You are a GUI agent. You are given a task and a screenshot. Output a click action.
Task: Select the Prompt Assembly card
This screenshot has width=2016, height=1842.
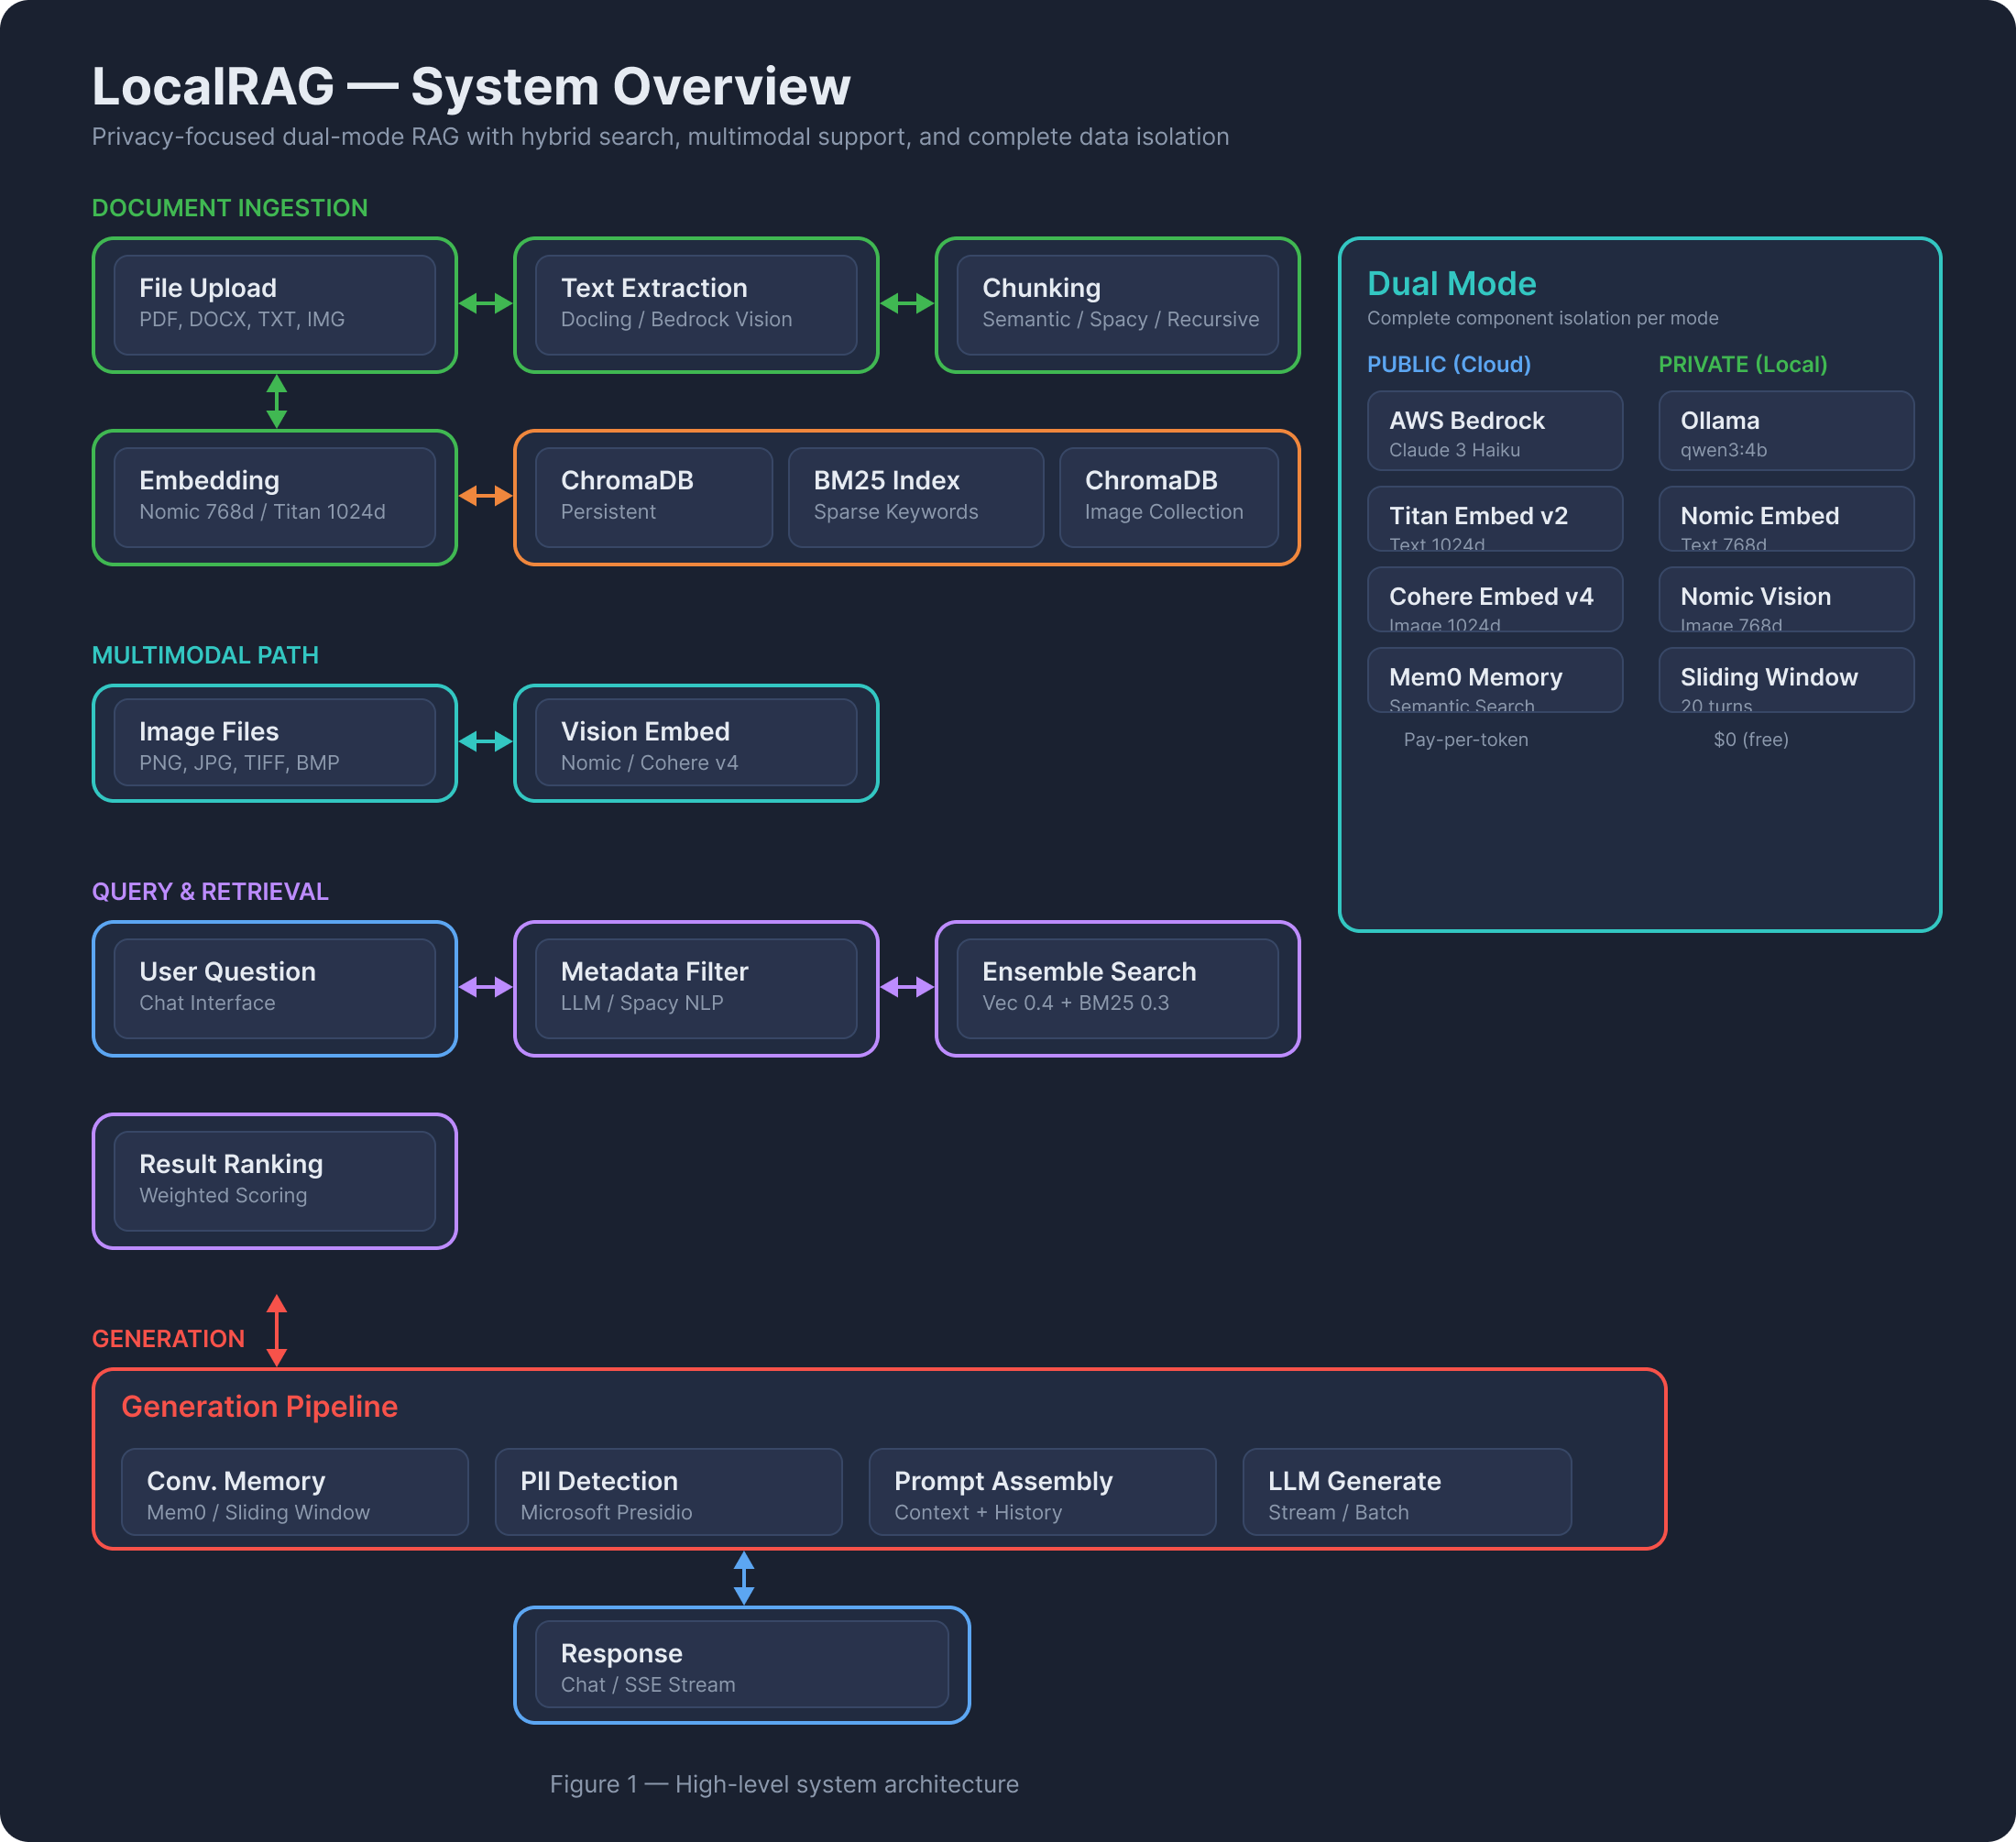pyautogui.click(x=1043, y=1492)
